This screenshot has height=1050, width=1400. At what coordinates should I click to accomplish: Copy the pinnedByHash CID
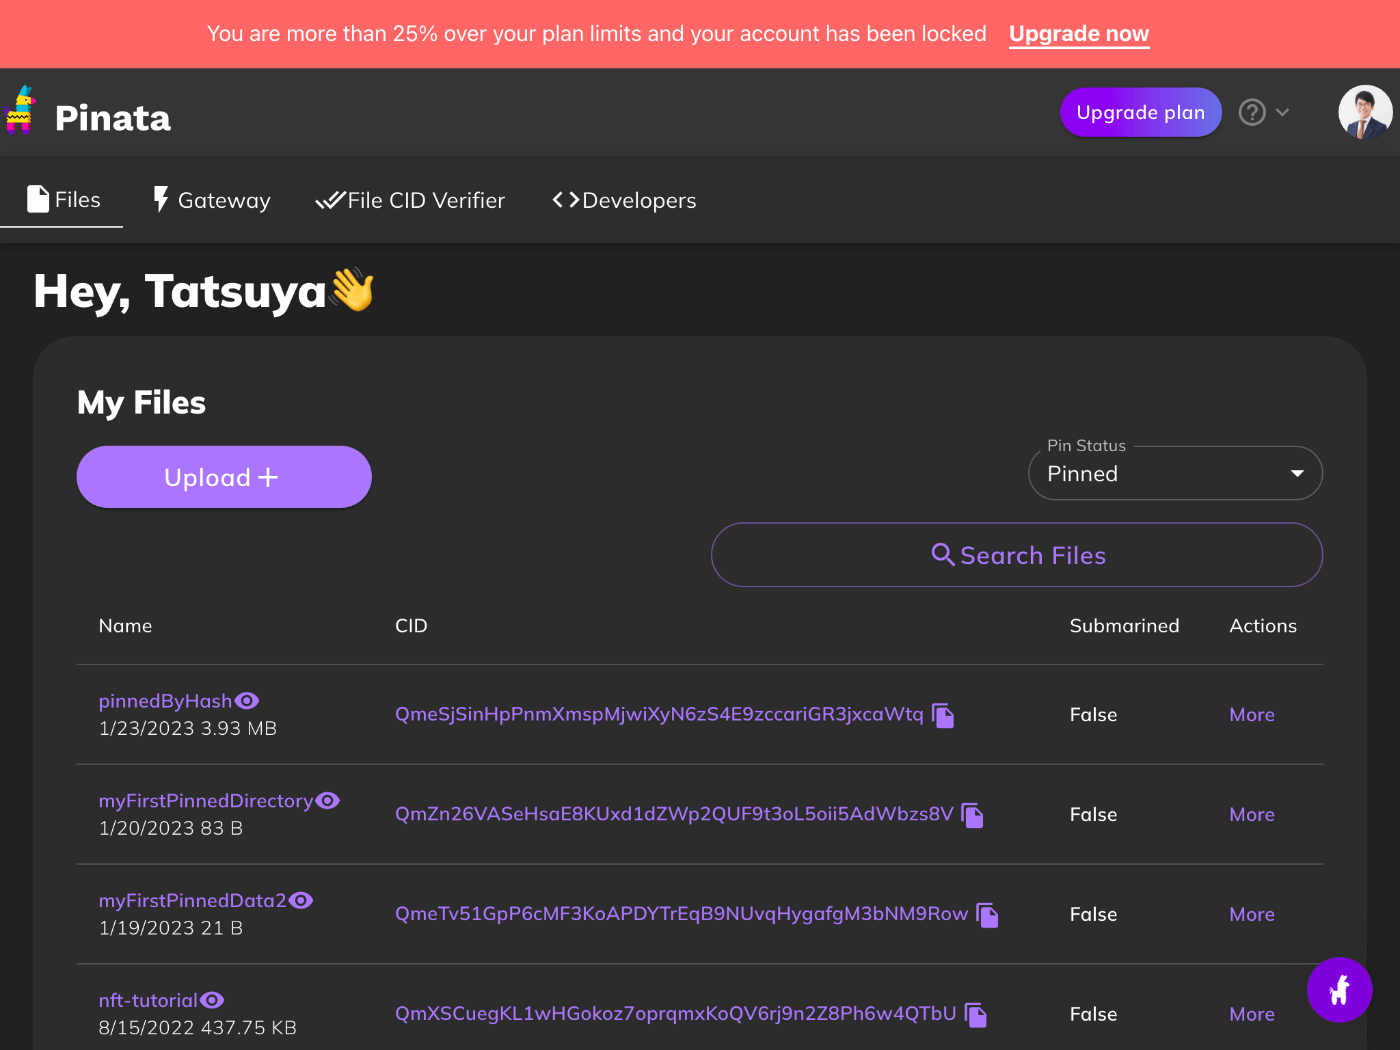943,715
